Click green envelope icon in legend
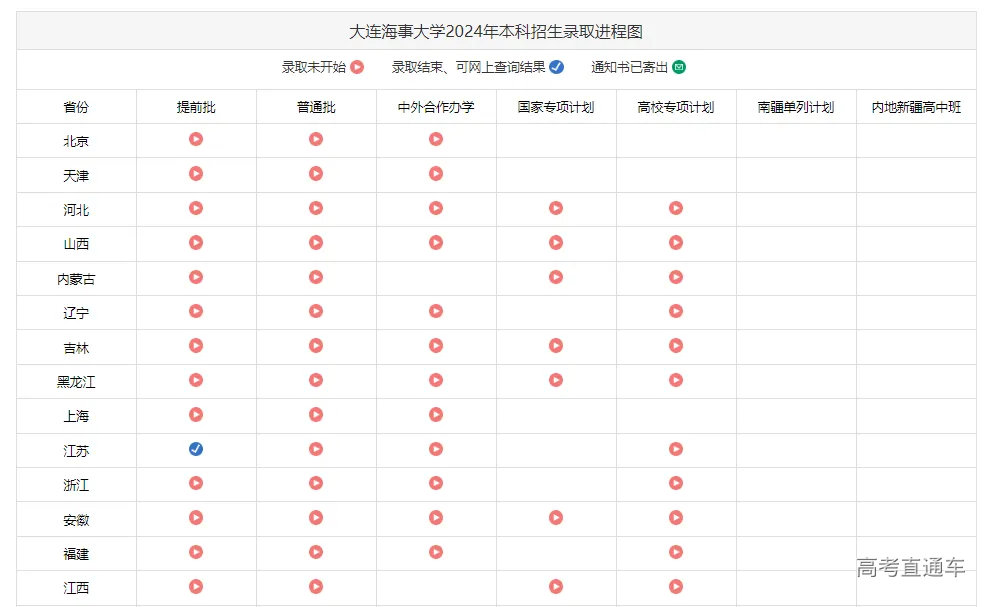Viewport: 994px width, 607px height. (x=679, y=68)
